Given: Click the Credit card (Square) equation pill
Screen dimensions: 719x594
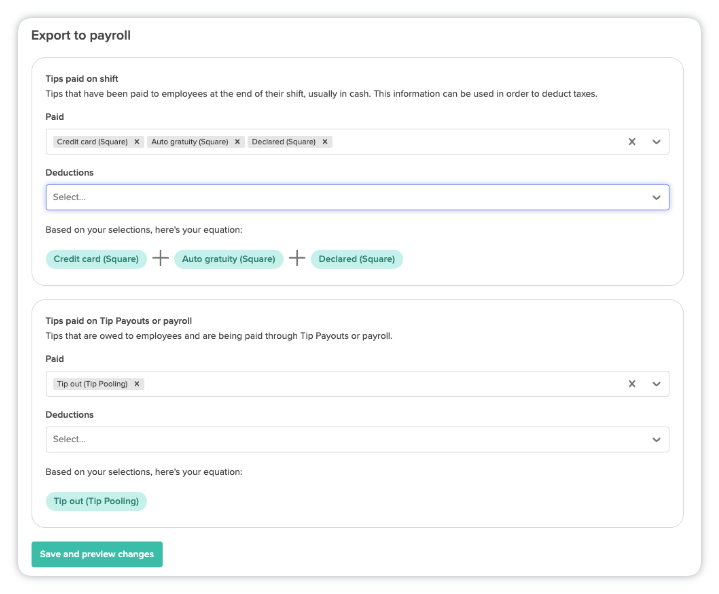Looking at the screenshot, I should pyautogui.click(x=96, y=259).
